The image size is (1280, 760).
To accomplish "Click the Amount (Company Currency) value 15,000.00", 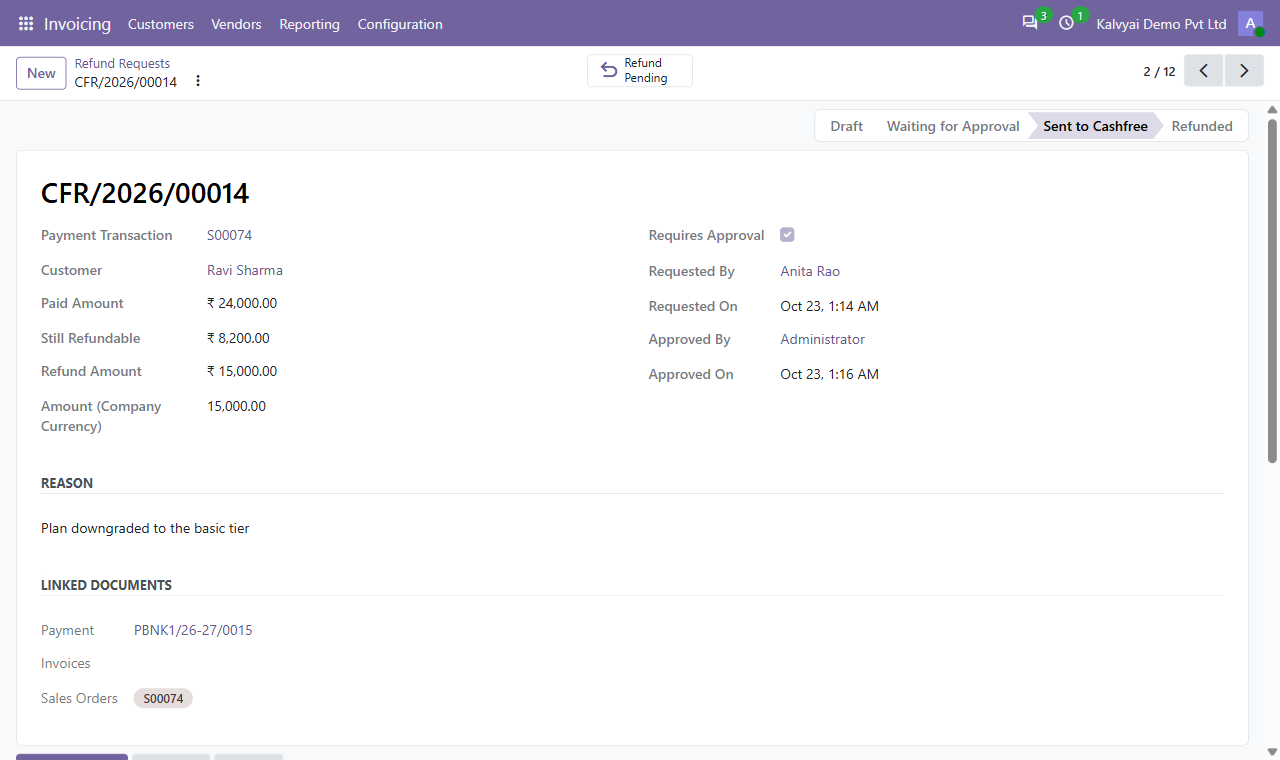I will click(x=237, y=406).
